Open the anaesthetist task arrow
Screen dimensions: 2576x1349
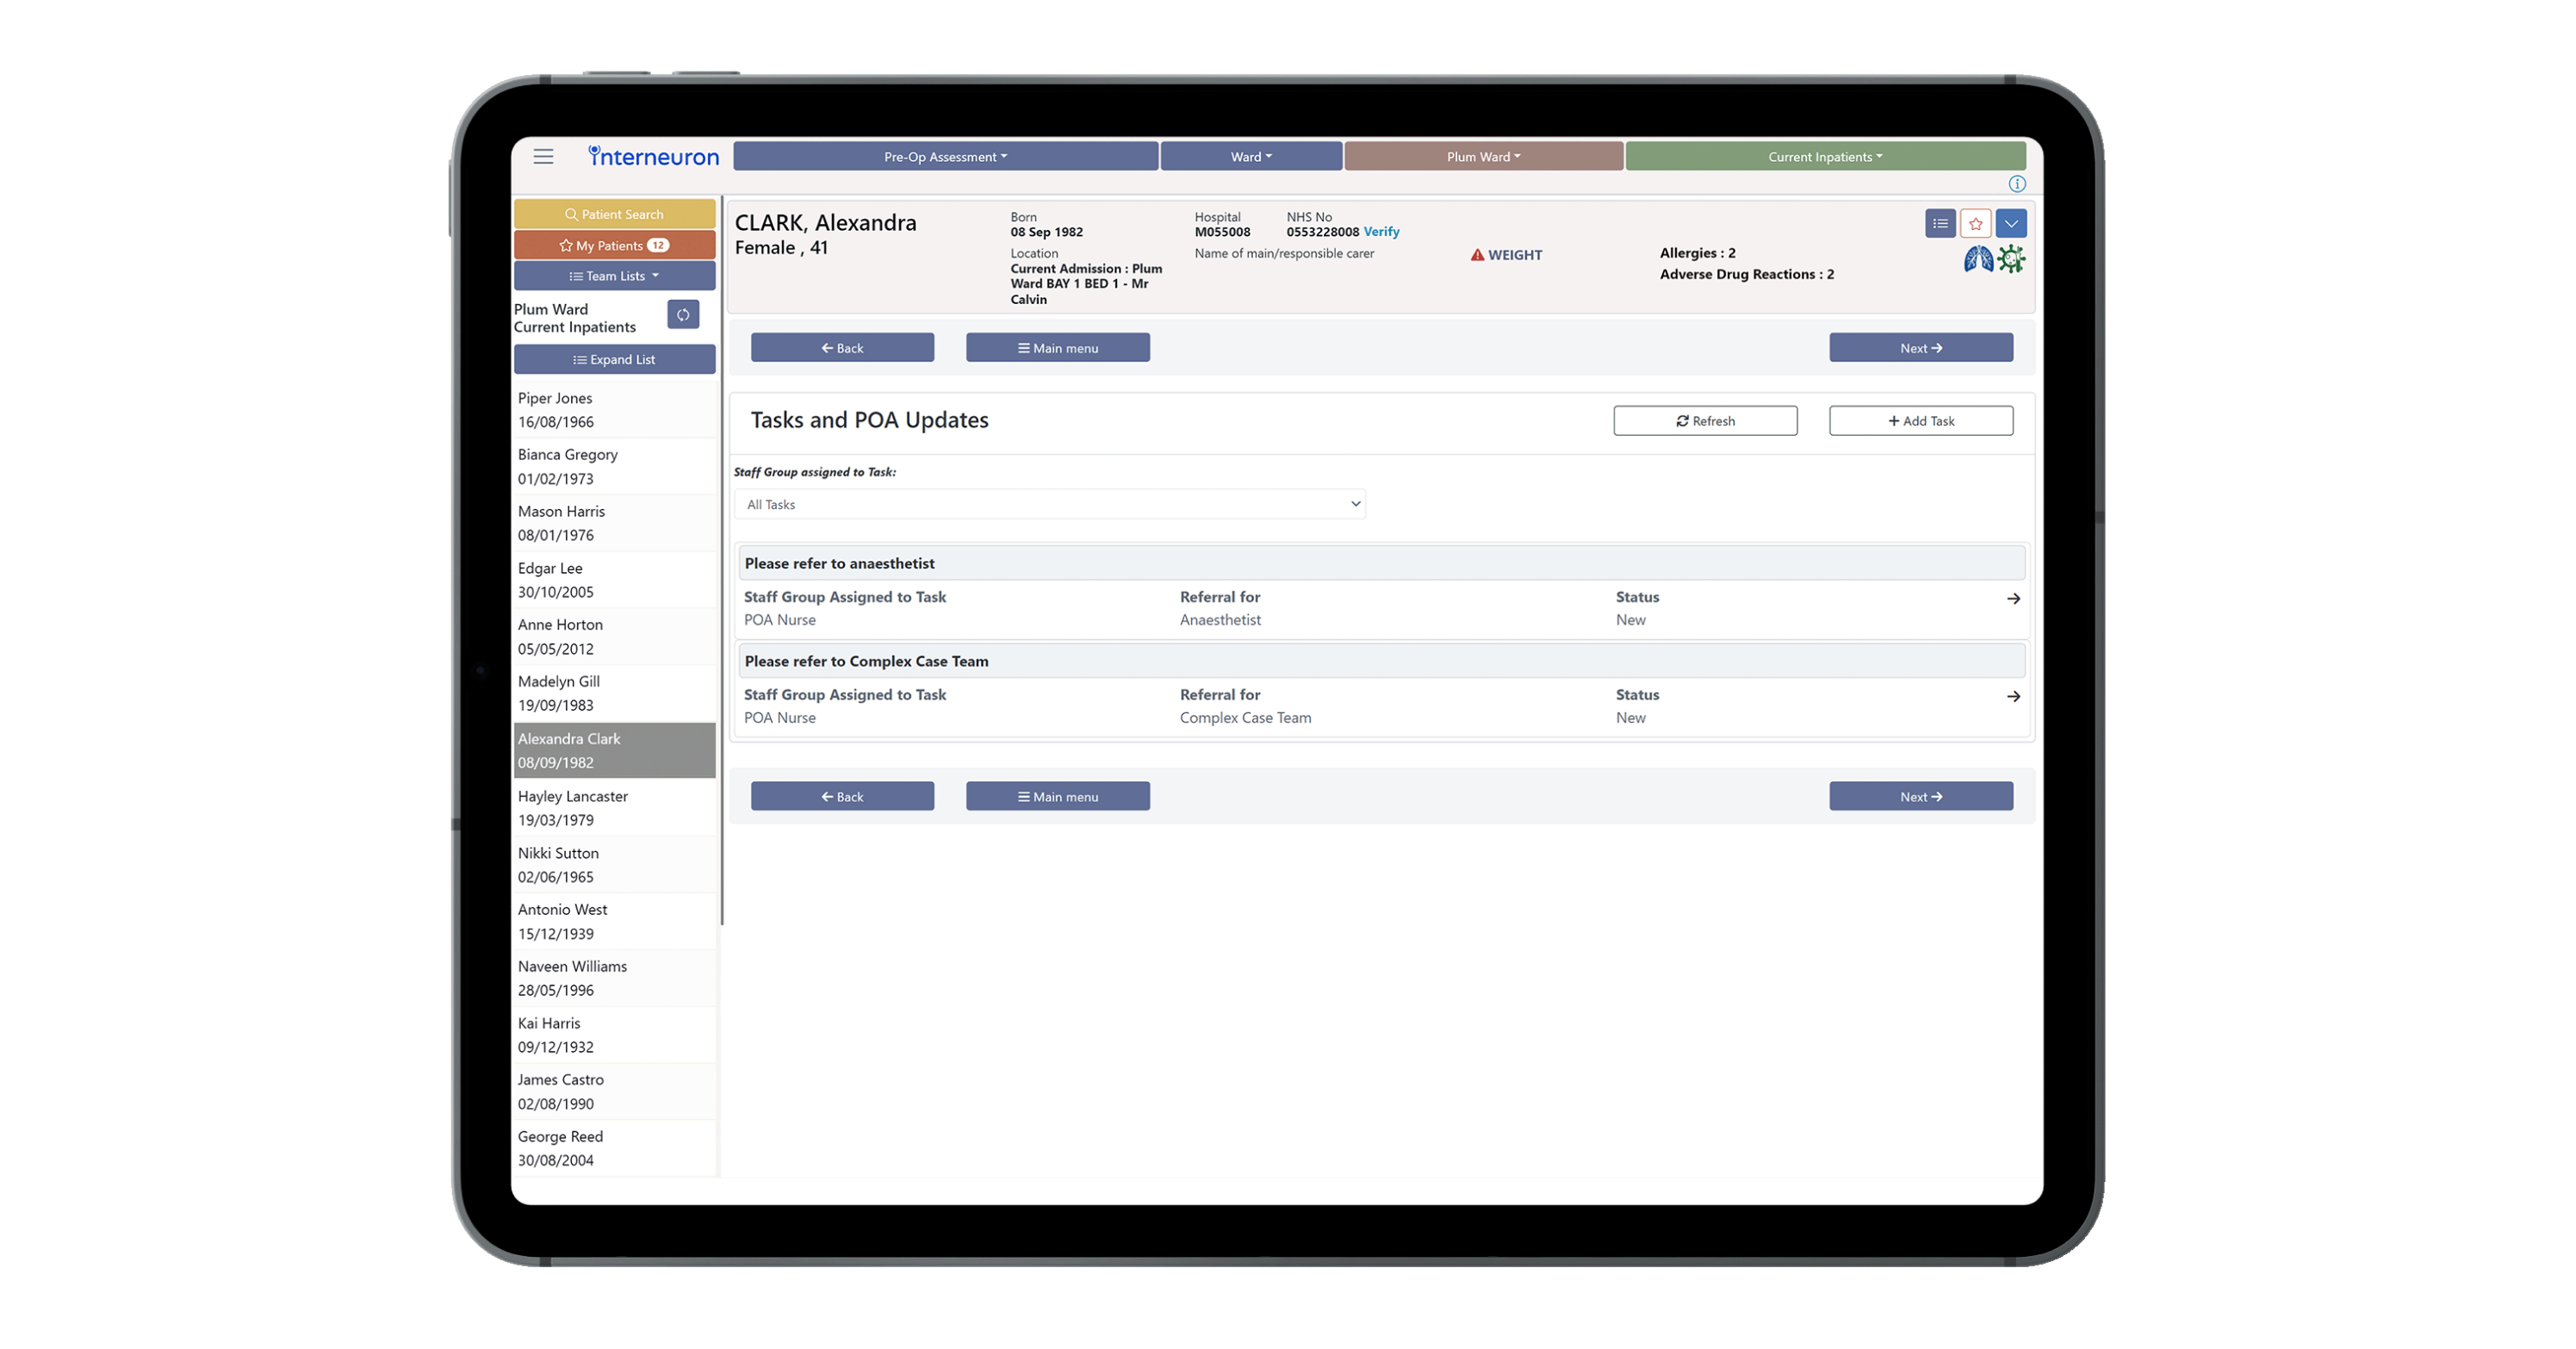coord(2013,599)
